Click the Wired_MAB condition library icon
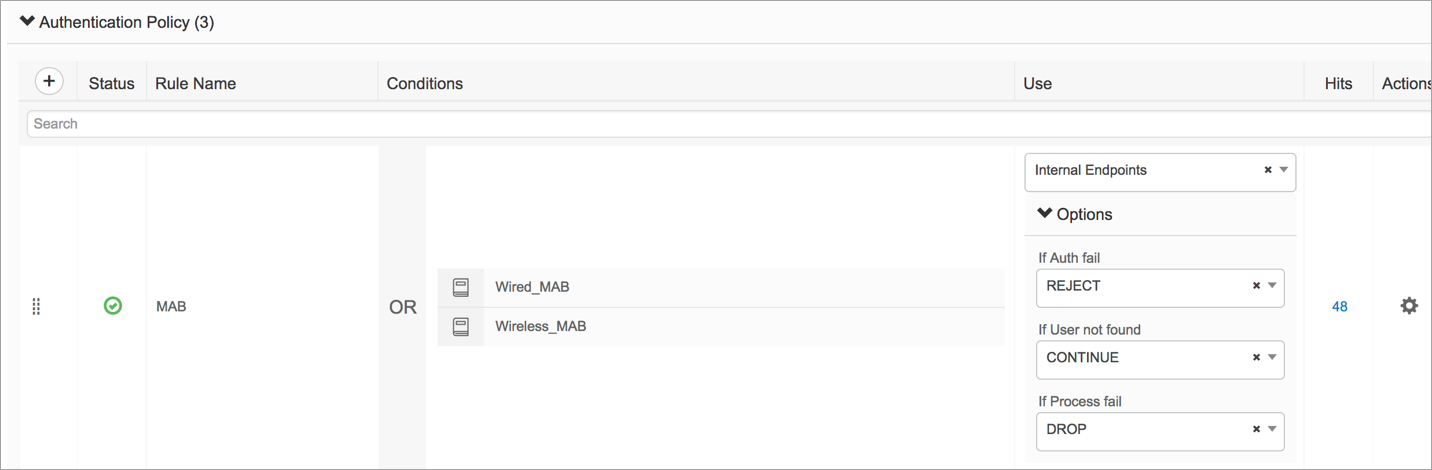 pos(461,287)
